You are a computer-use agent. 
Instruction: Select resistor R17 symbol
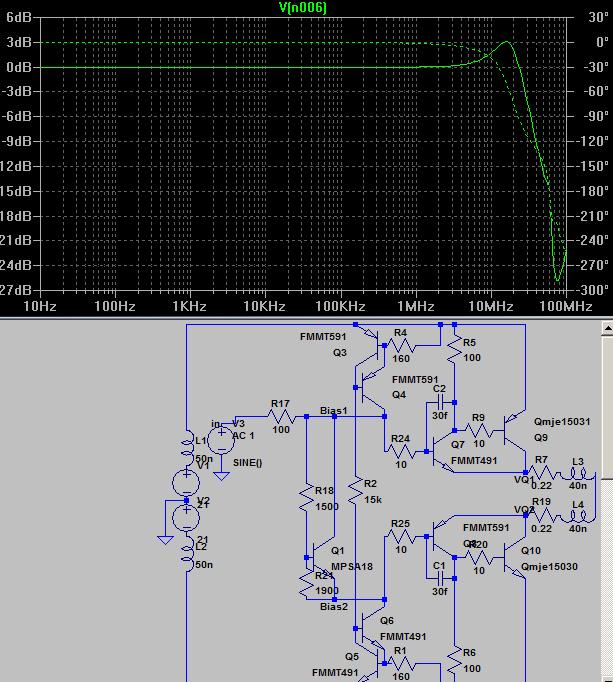282,417
